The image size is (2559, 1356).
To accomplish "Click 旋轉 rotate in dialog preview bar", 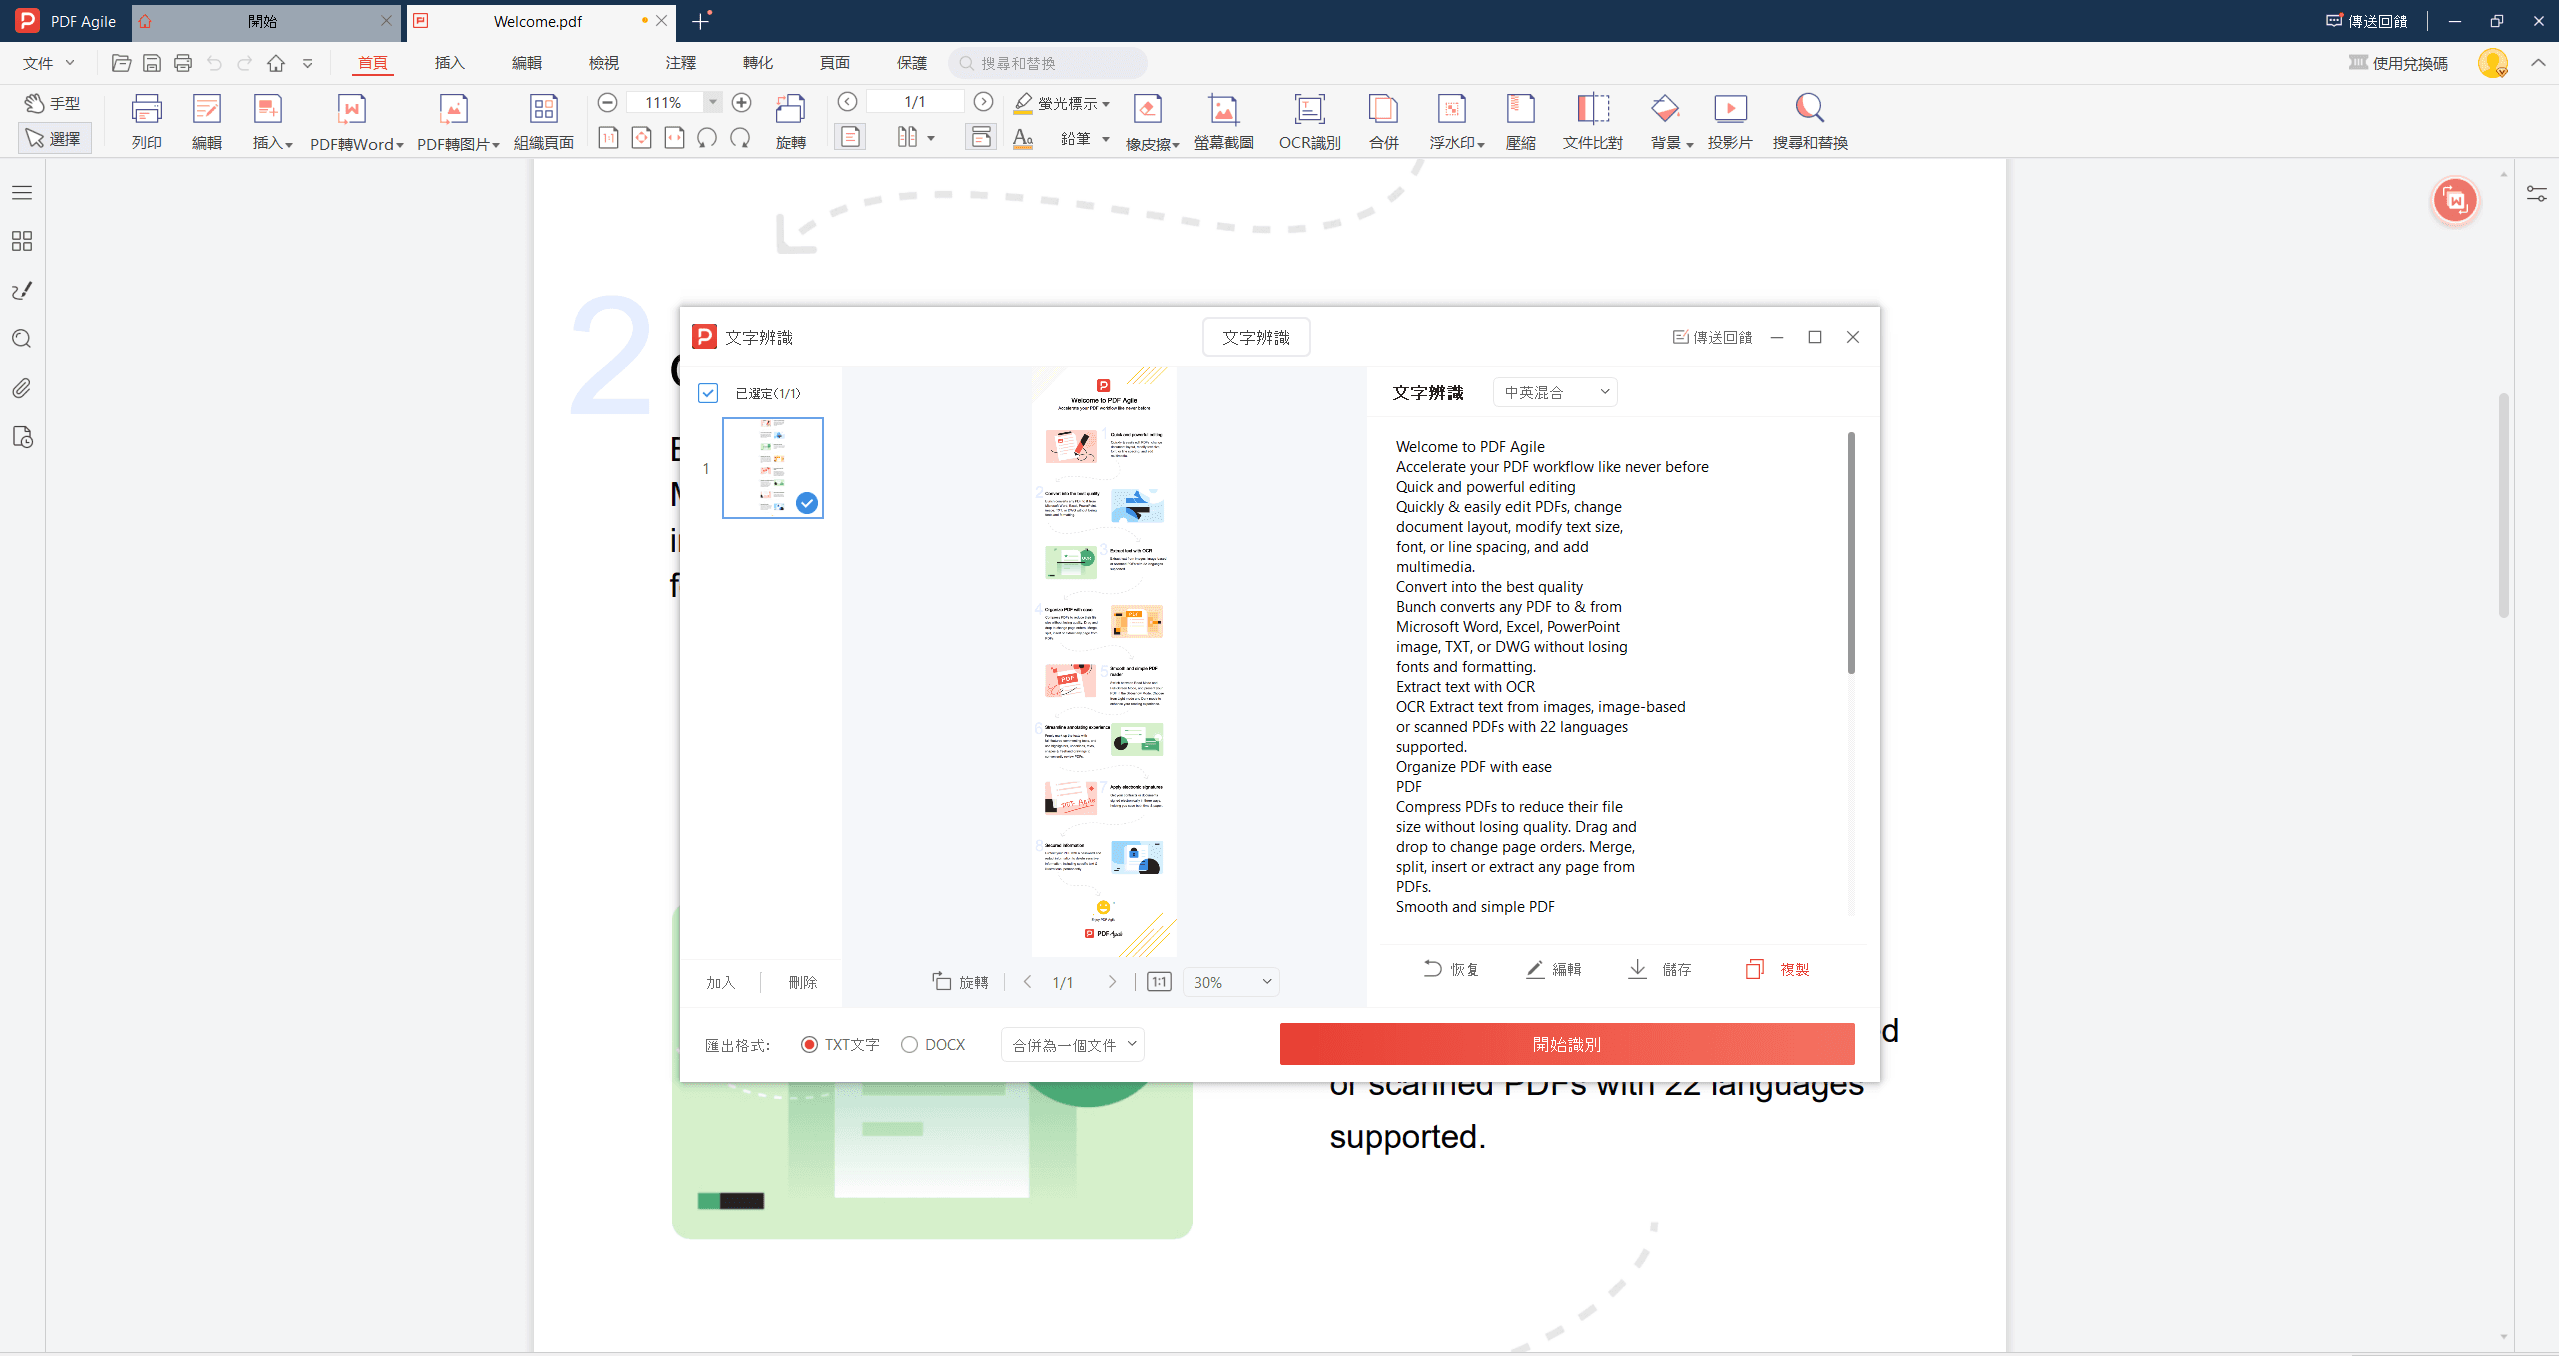I will pos(960,982).
